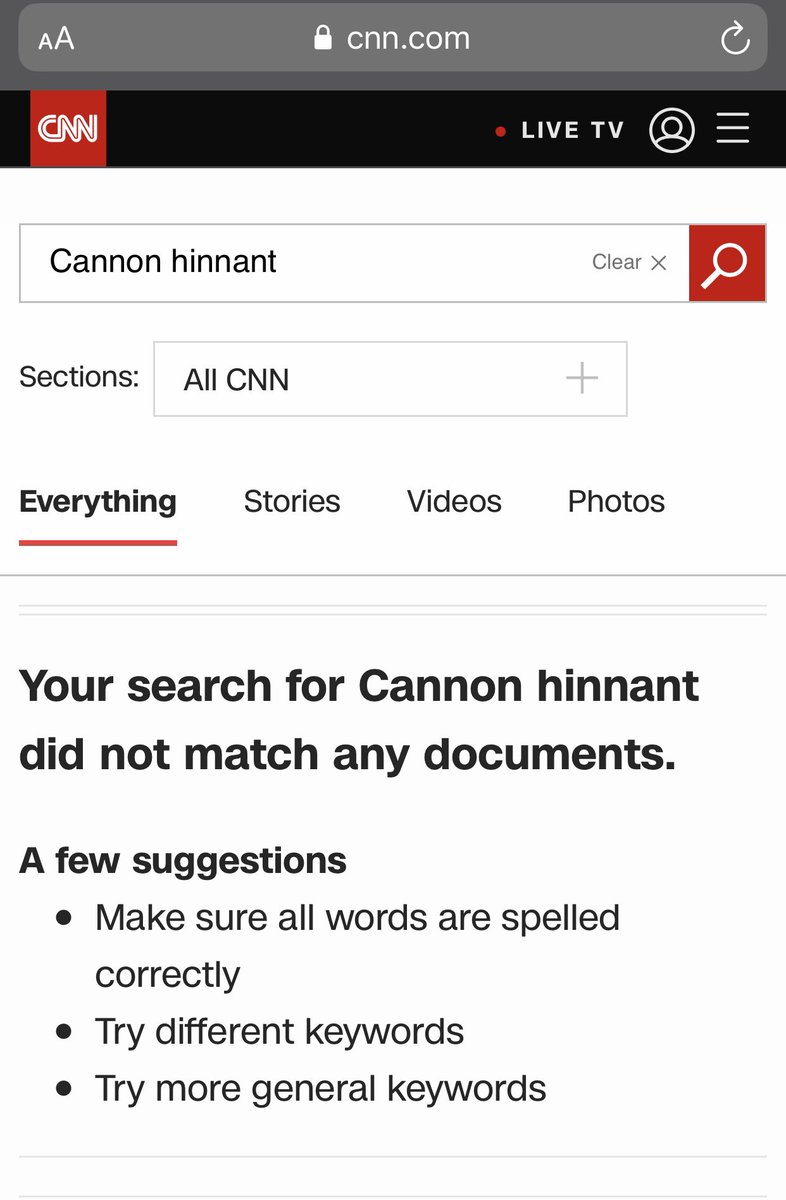Image resolution: width=786 pixels, height=1200 pixels.
Task: Reload the page with the refresh arrow
Action: pos(735,40)
